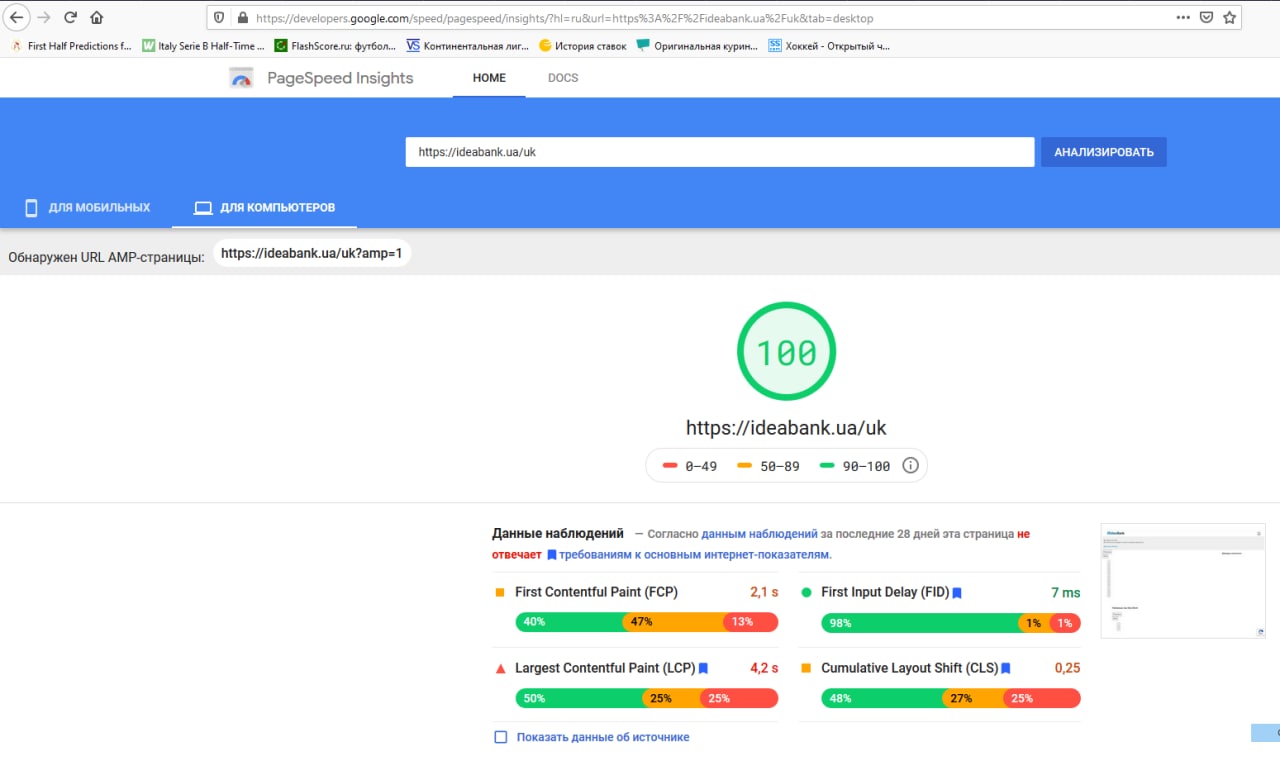Click bookmark flag next to Cumulative Layout Shift

1006,669
